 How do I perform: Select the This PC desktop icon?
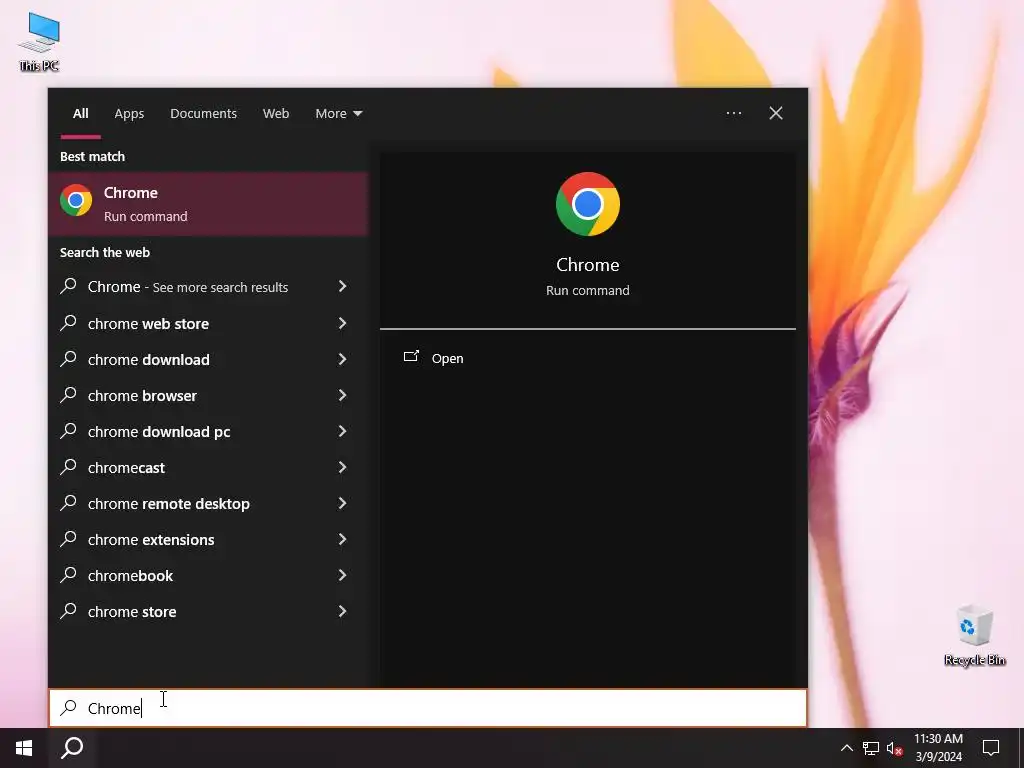(x=39, y=42)
